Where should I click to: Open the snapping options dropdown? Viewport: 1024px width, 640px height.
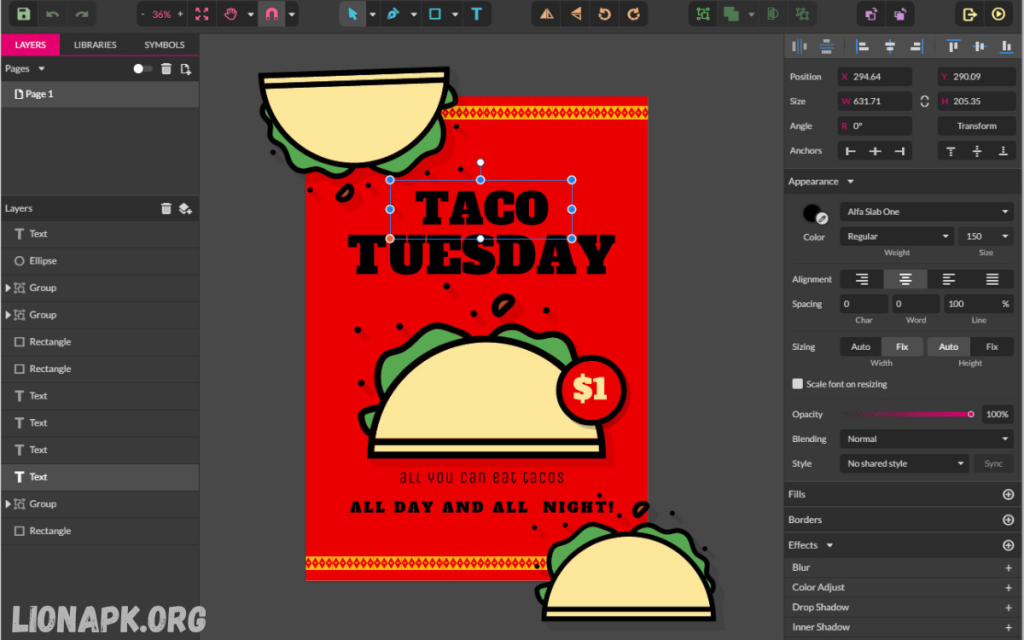pos(292,14)
